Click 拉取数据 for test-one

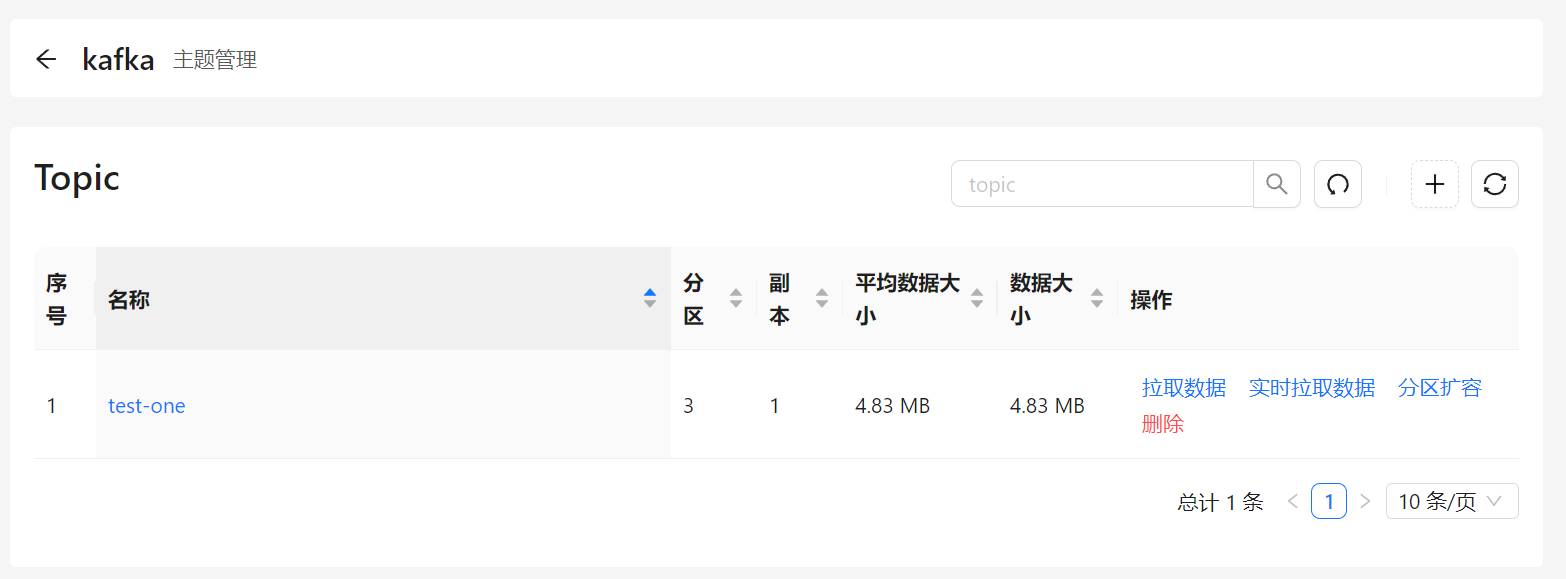point(1184,388)
